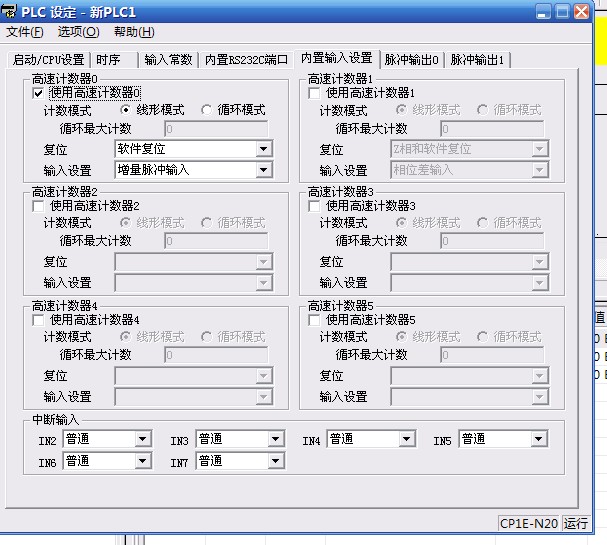Switch to the 启动/CPU设置 tab
The height and width of the screenshot is (545, 607).
[x=49, y=60]
